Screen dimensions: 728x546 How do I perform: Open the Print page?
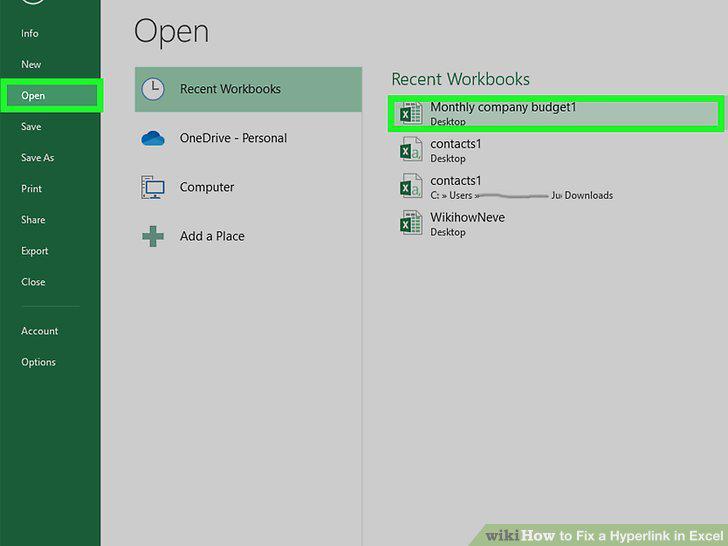pos(32,189)
